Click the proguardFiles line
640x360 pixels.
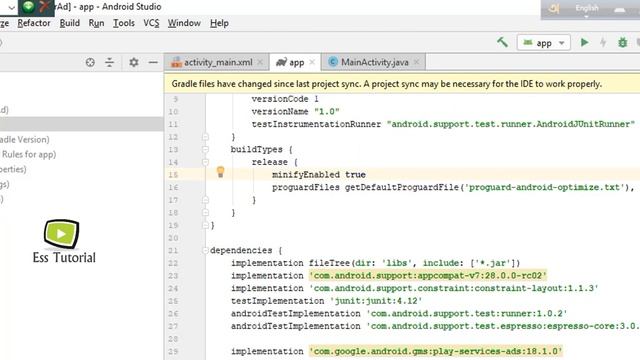pos(453,187)
